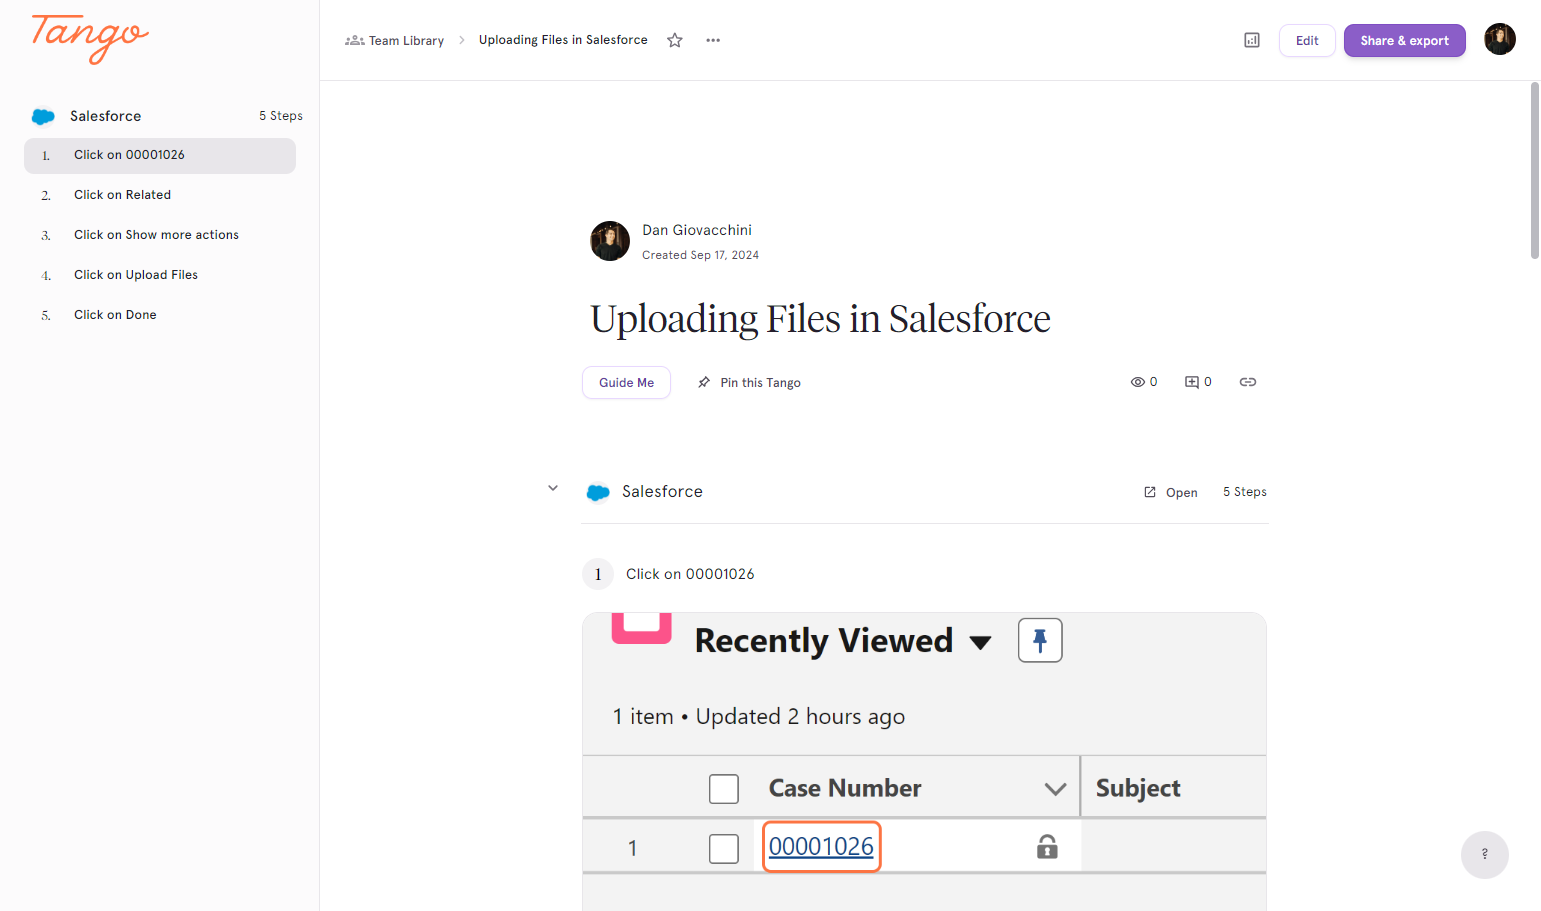Screen dimensions: 1541x911
Task: Click the '5 Steps' label in section header
Action: 1245,492
